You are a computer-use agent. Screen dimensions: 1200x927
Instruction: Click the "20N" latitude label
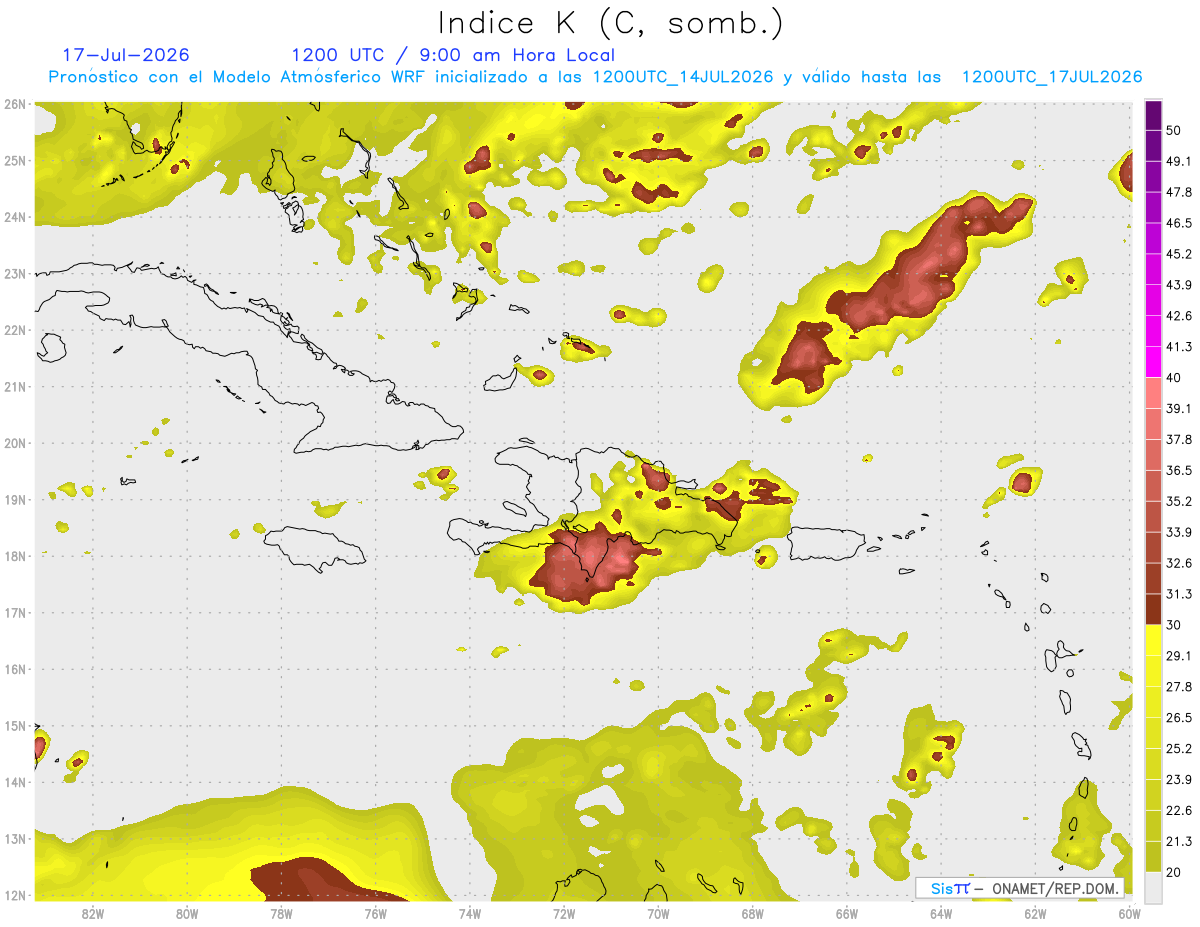(x=15, y=443)
